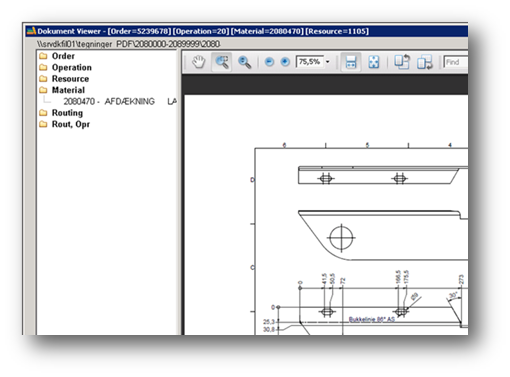Toggle scrolling page fit width mode
Screen dimensions: 510x377
pyautogui.click(x=351, y=62)
